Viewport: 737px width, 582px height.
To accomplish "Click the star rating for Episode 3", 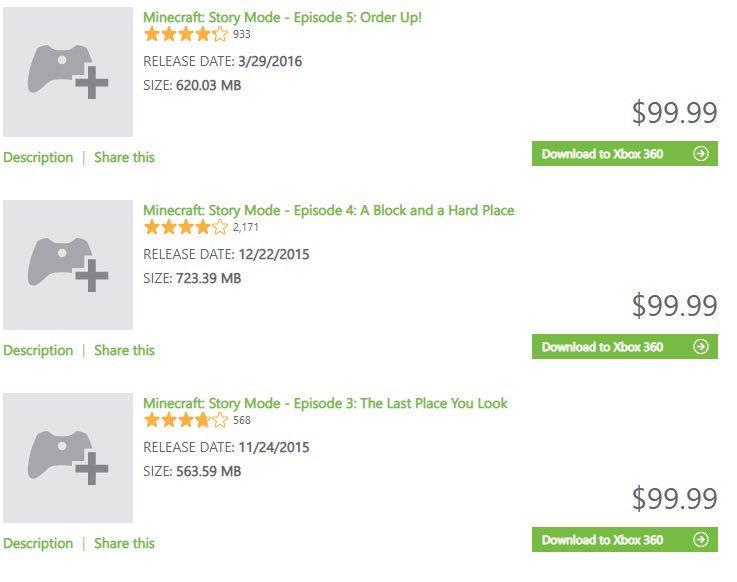I will tap(186, 421).
